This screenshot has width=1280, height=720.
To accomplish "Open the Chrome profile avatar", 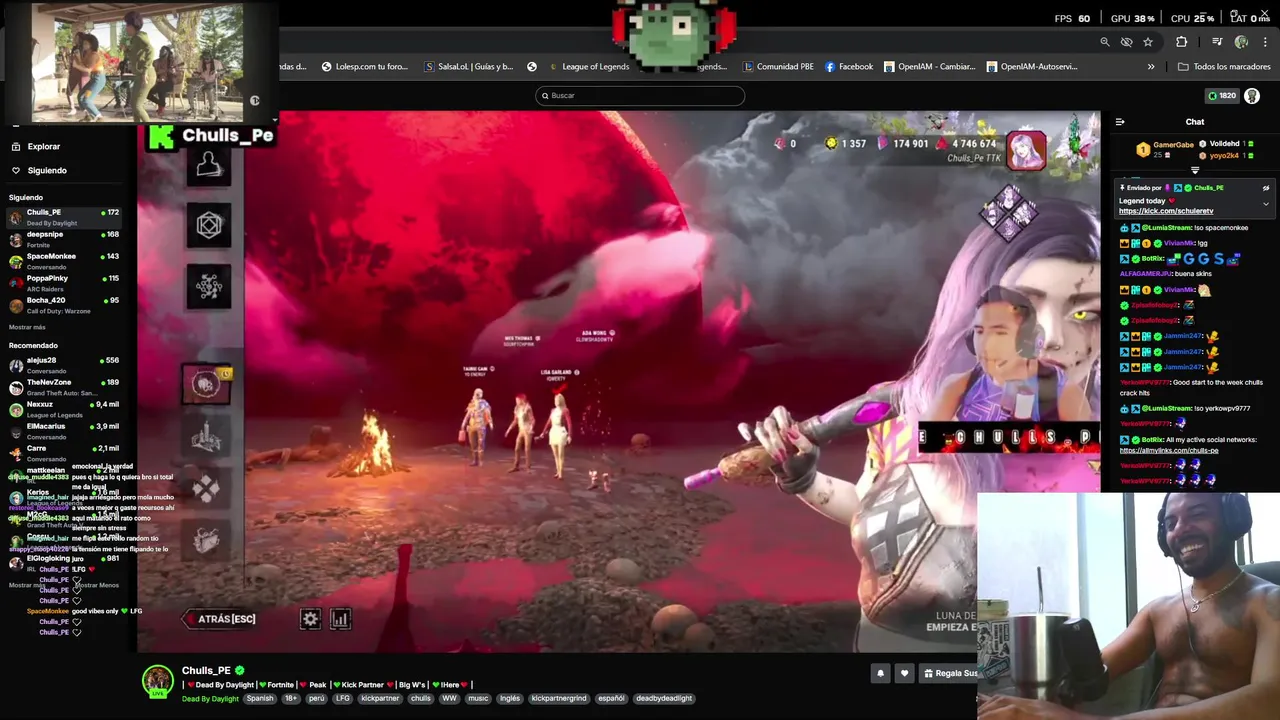I will tap(1241, 42).
